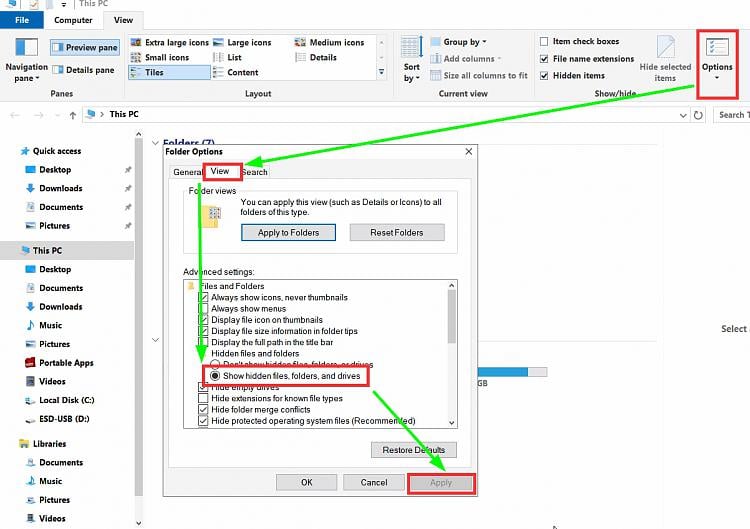Select List layout
Screen dimensions: 750x529
(x=227, y=57)
